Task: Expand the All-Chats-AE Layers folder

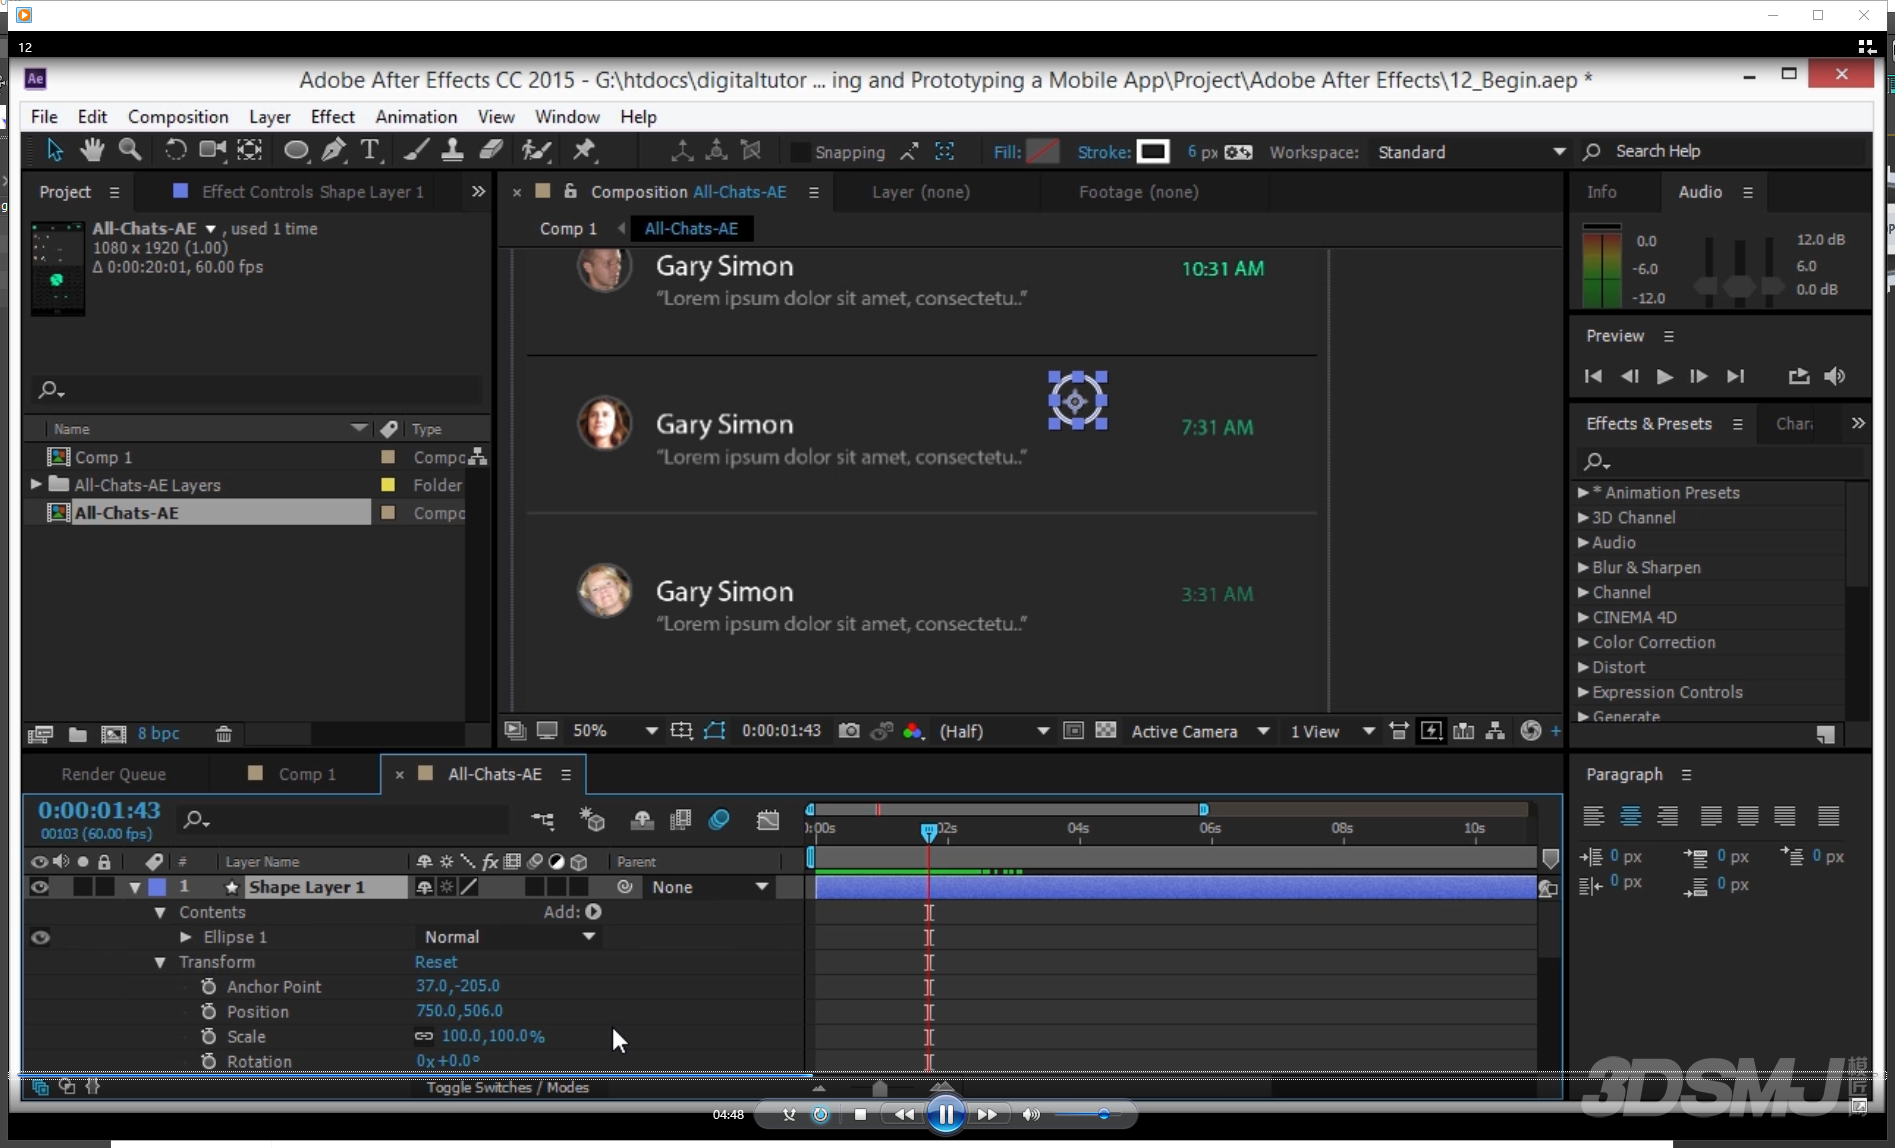Action: tap(36, 484)
